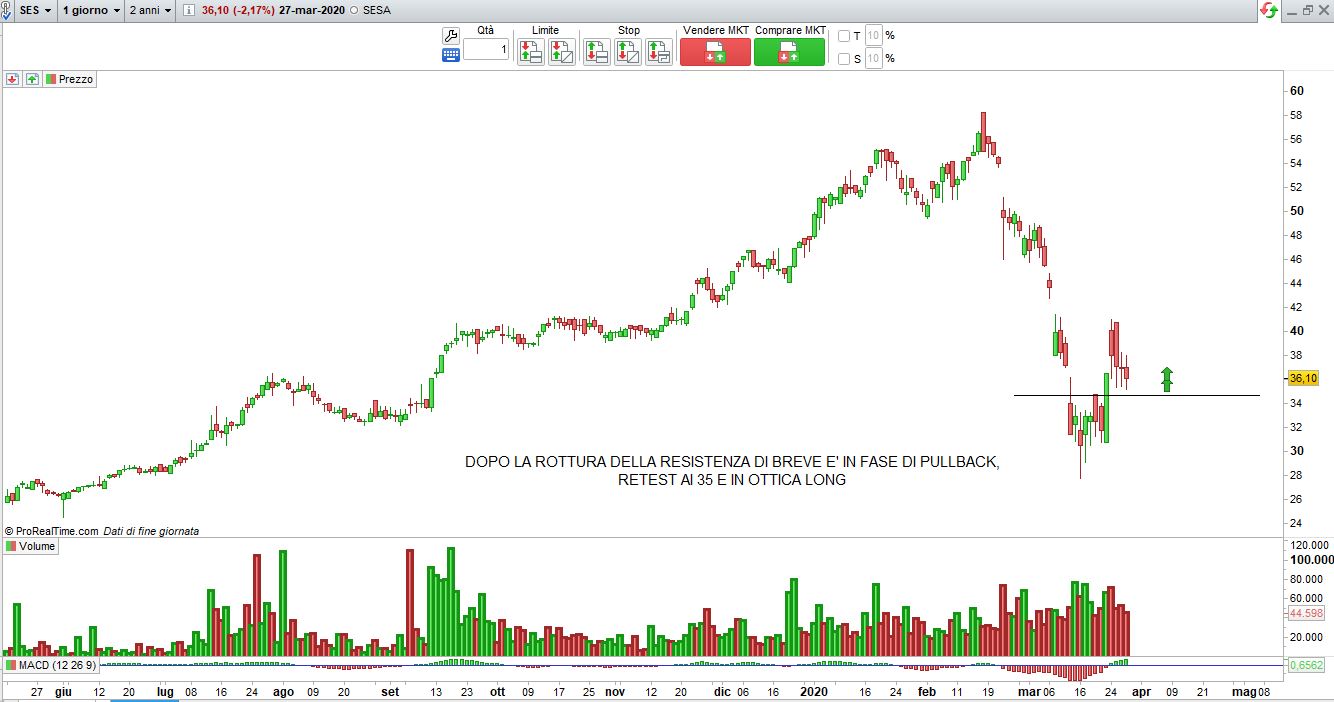Click the blue keyboard shortcuts icon
Viewport: 1334px width, 702px height.
(x=450, y=55)
